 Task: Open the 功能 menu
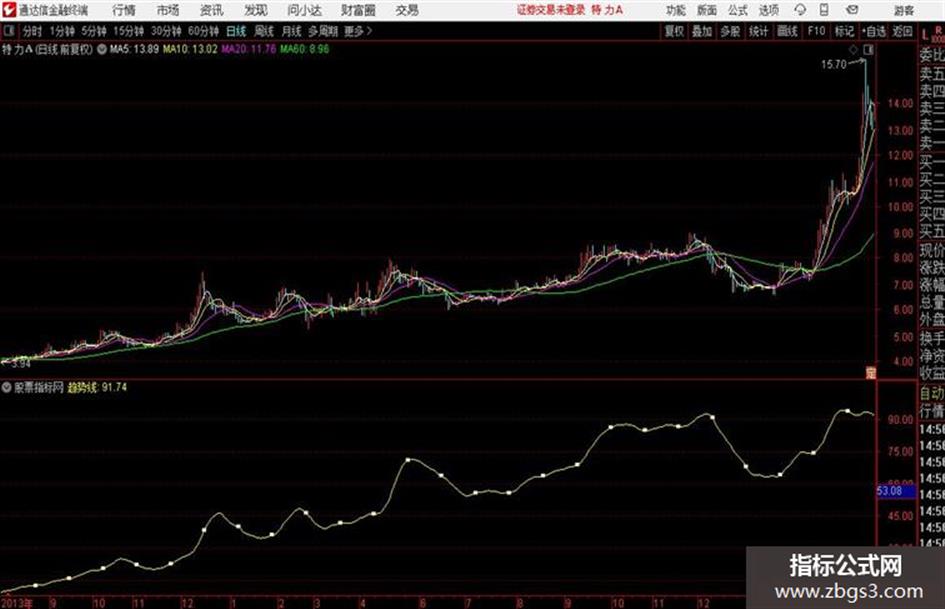click(x=676, y=10)
